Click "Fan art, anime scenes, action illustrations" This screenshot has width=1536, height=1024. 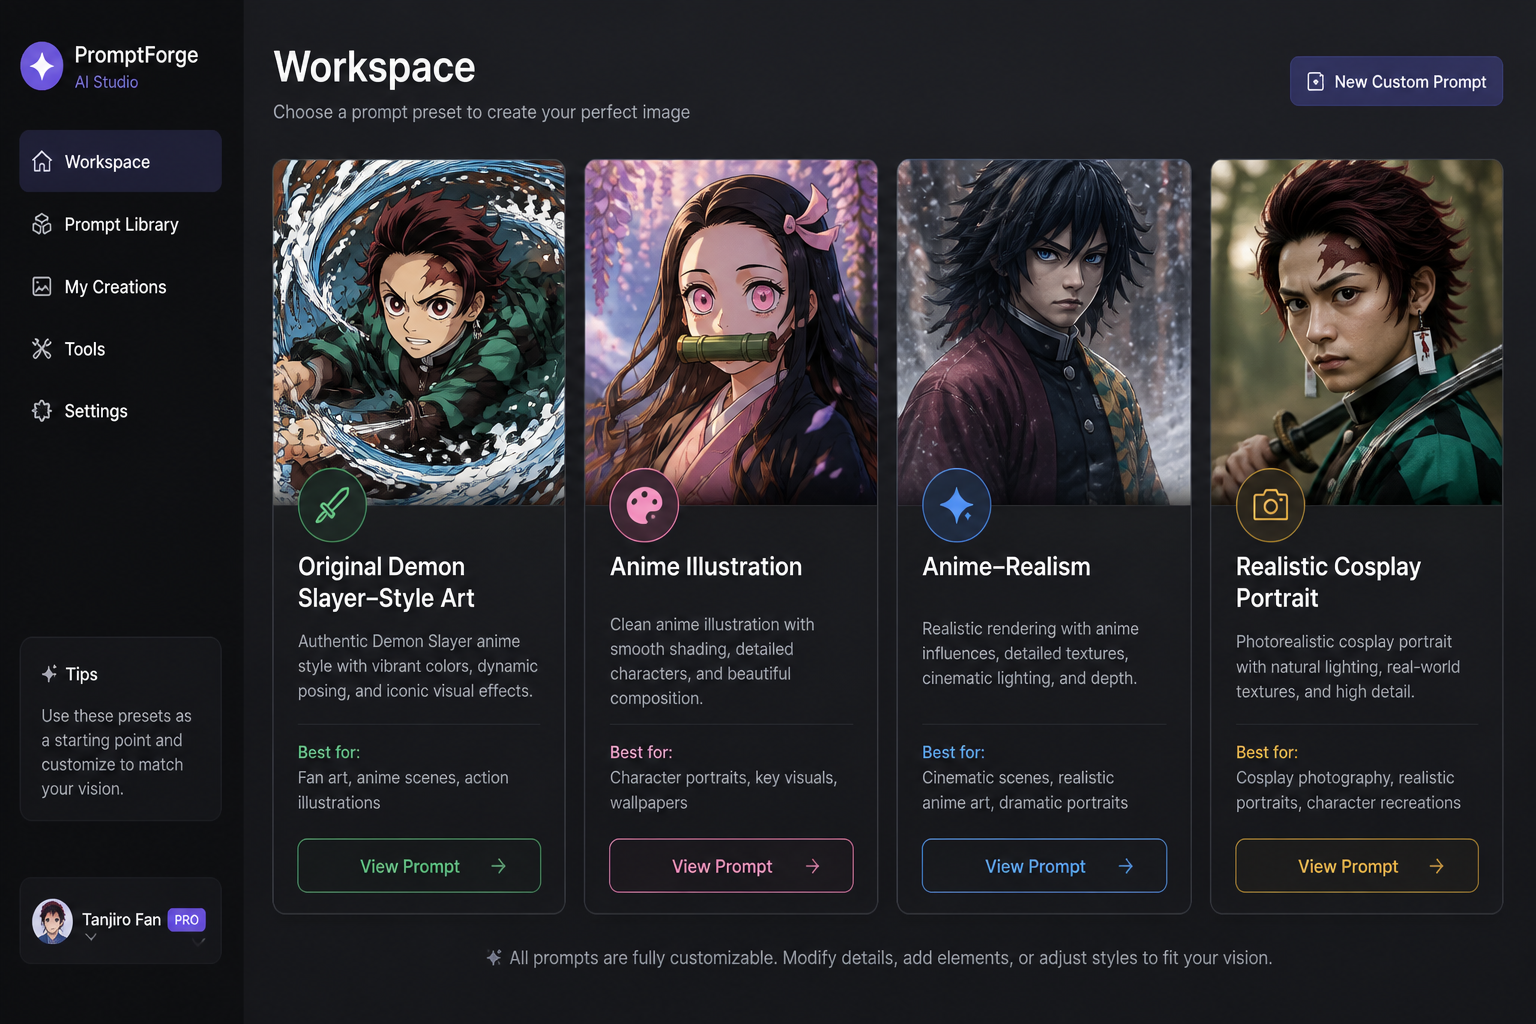tap(403, 790)
